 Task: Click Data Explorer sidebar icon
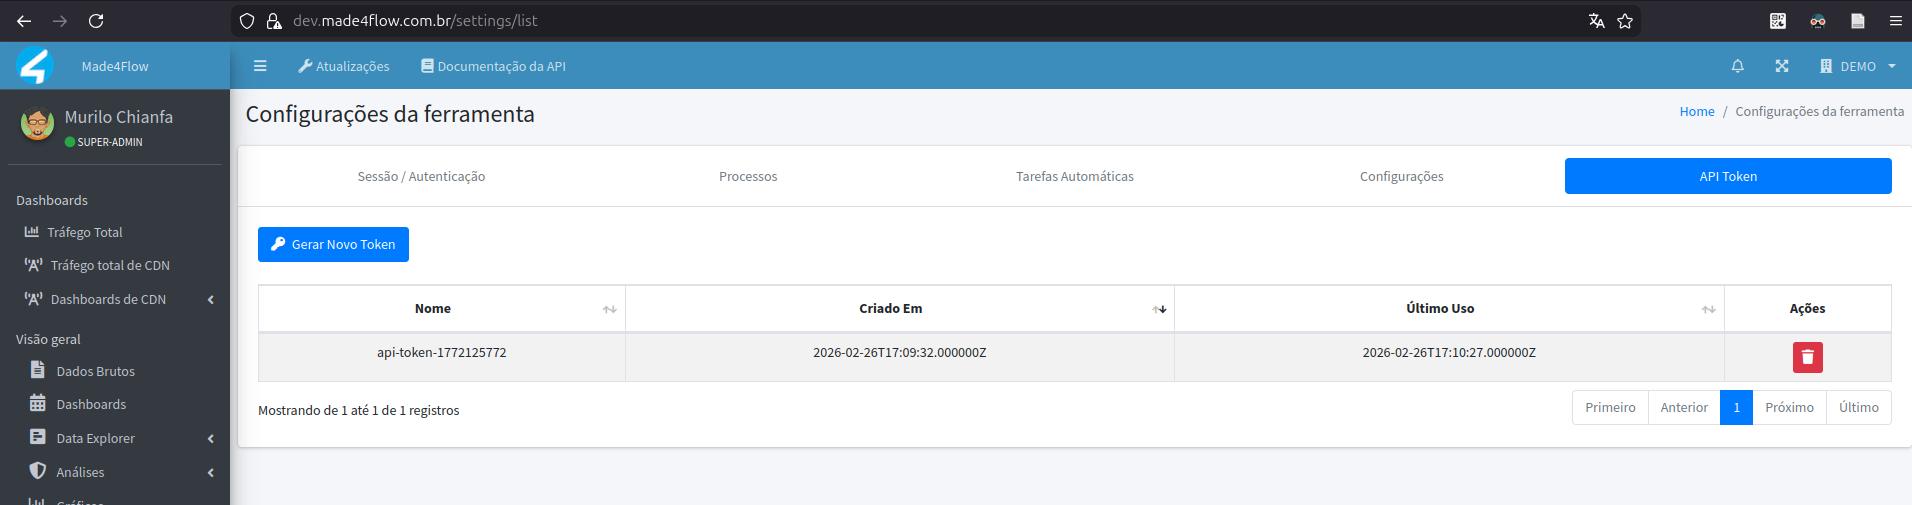tap(38, 437)
